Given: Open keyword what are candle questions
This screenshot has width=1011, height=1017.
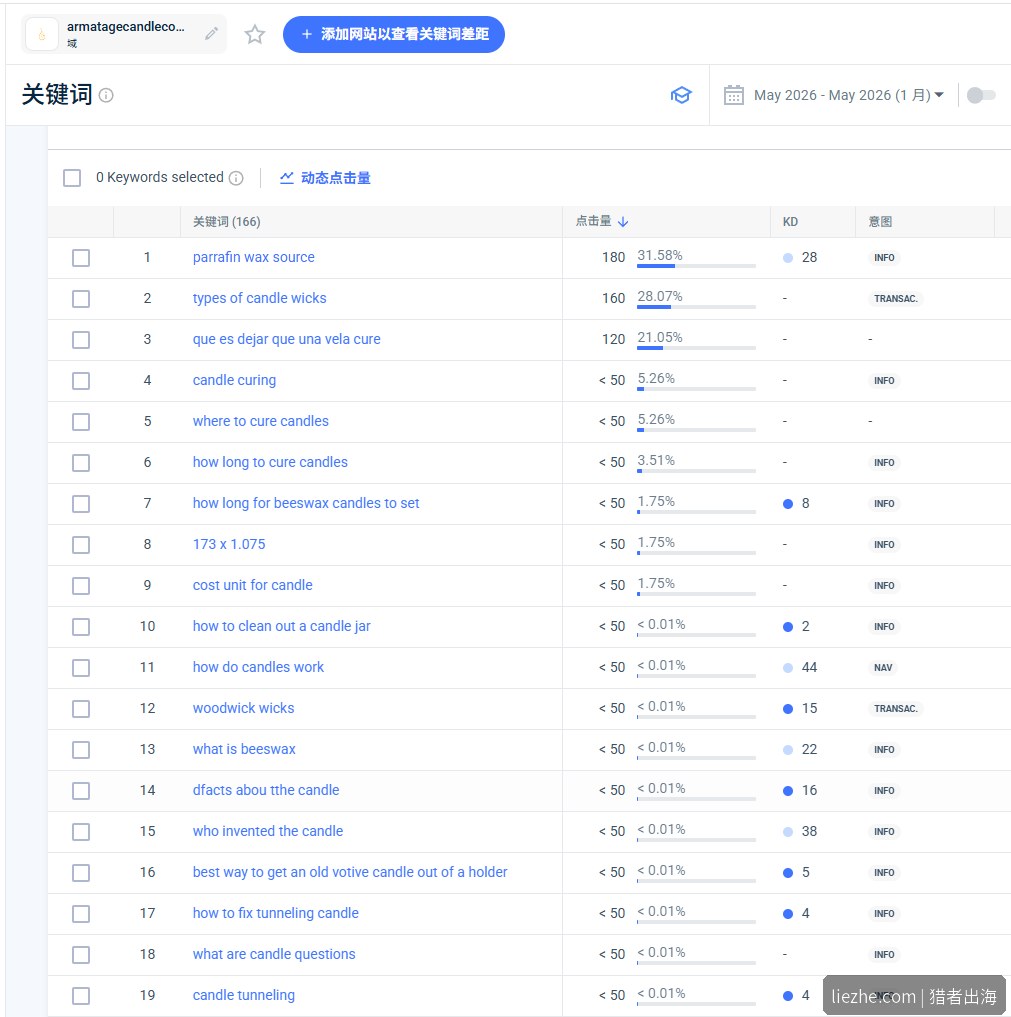Looking at the screenshot, I should pos(274,954).
